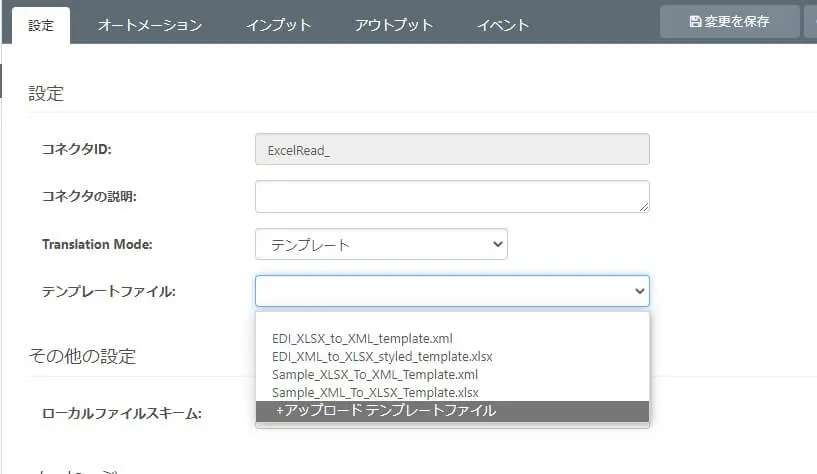Click the コネクタID field showing ExcelRead_
This screenshot has height=474, width=817.
452,150
